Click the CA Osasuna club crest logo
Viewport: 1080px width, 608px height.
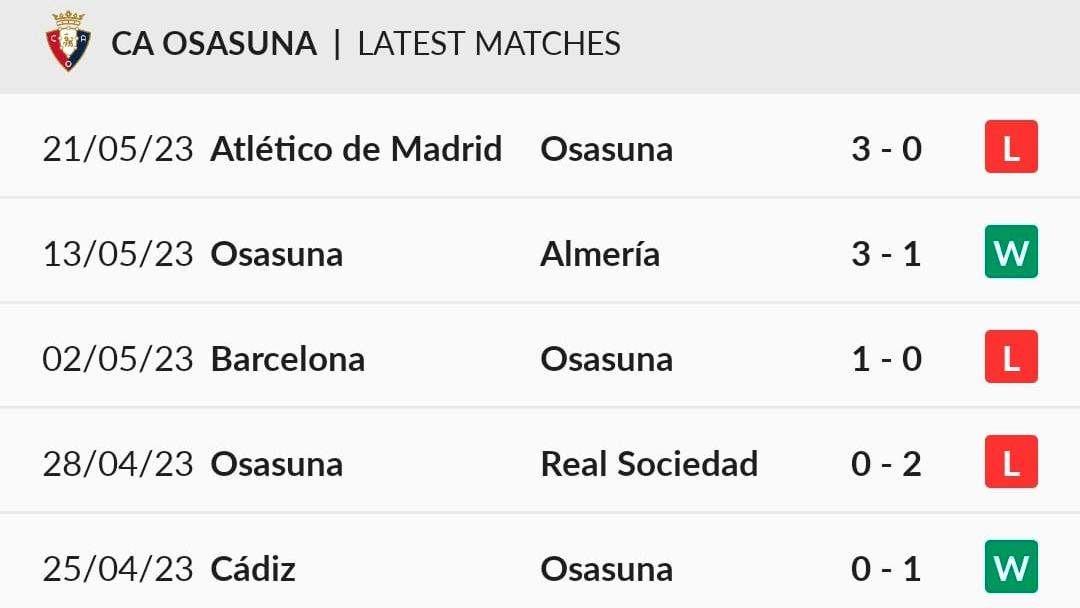[68, 41]
